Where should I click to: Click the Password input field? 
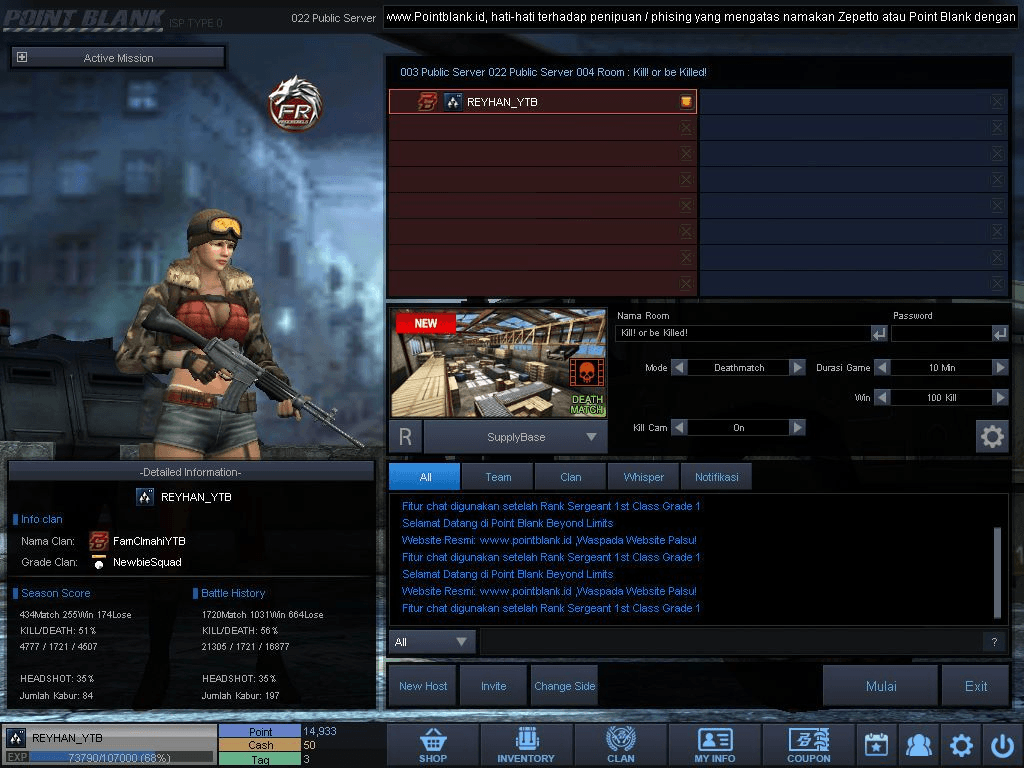[x=941, y=333]
